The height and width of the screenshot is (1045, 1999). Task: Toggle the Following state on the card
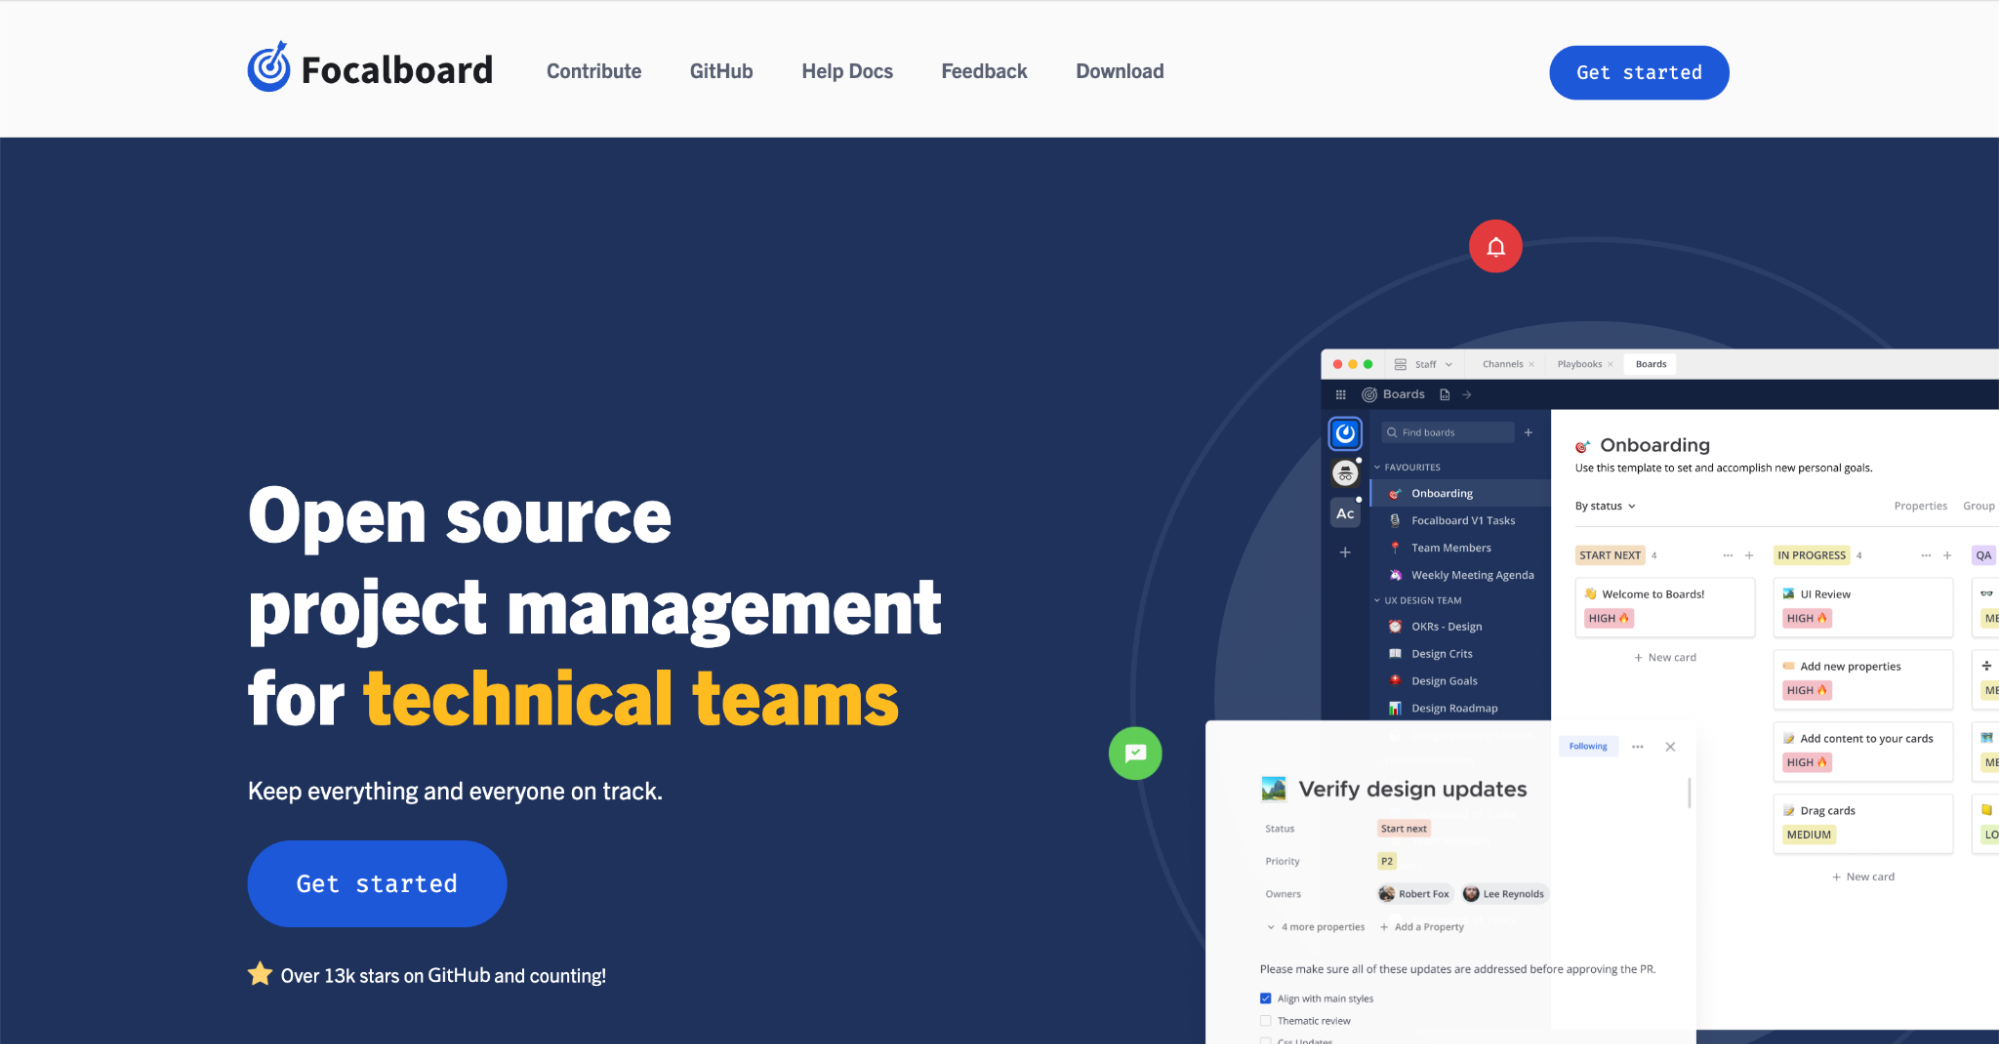tap(1587, 746)
